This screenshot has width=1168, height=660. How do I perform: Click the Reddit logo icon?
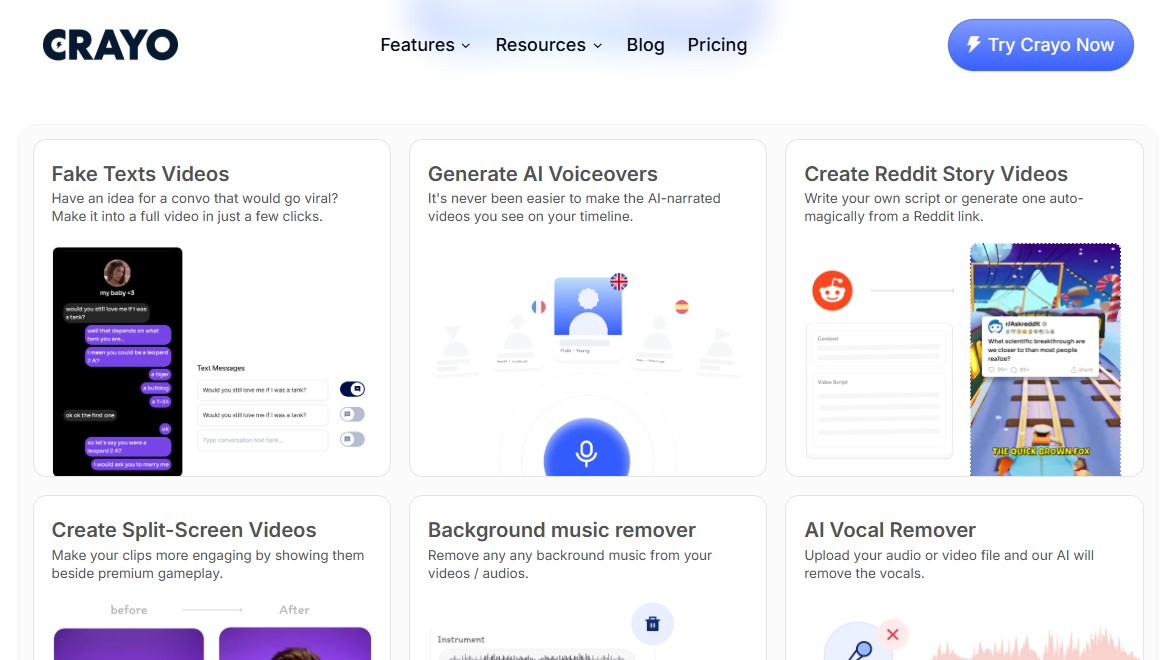pos(832,291)
